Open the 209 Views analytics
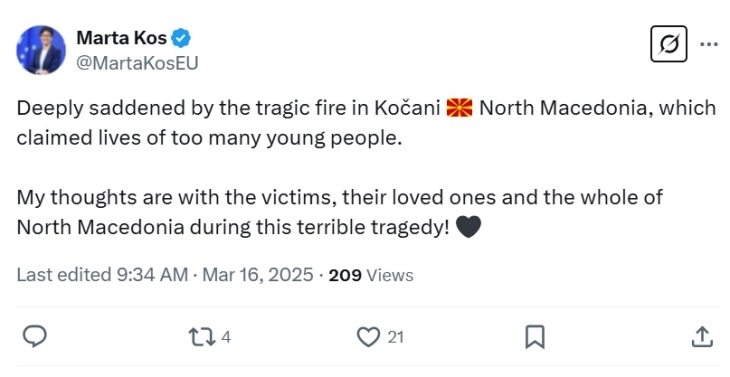This screenshot has width=730, height=377. click(371, 275)
